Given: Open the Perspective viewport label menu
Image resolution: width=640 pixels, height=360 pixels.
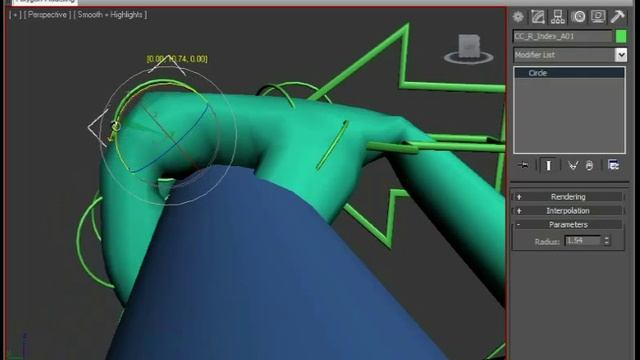Looking at the screenshot, I should click(47, 15).
